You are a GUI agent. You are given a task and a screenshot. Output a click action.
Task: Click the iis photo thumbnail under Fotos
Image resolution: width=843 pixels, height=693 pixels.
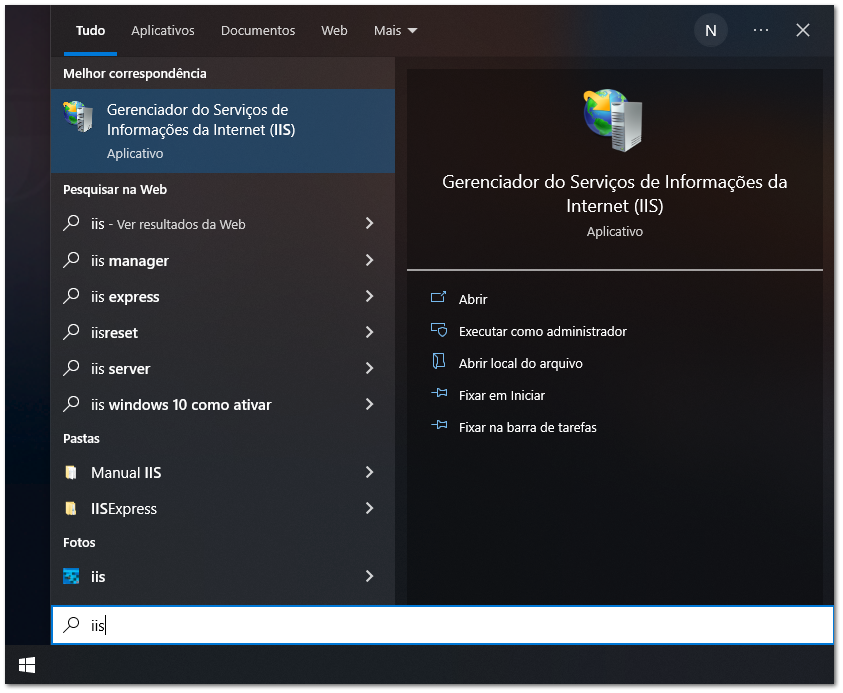pos(70,576)
